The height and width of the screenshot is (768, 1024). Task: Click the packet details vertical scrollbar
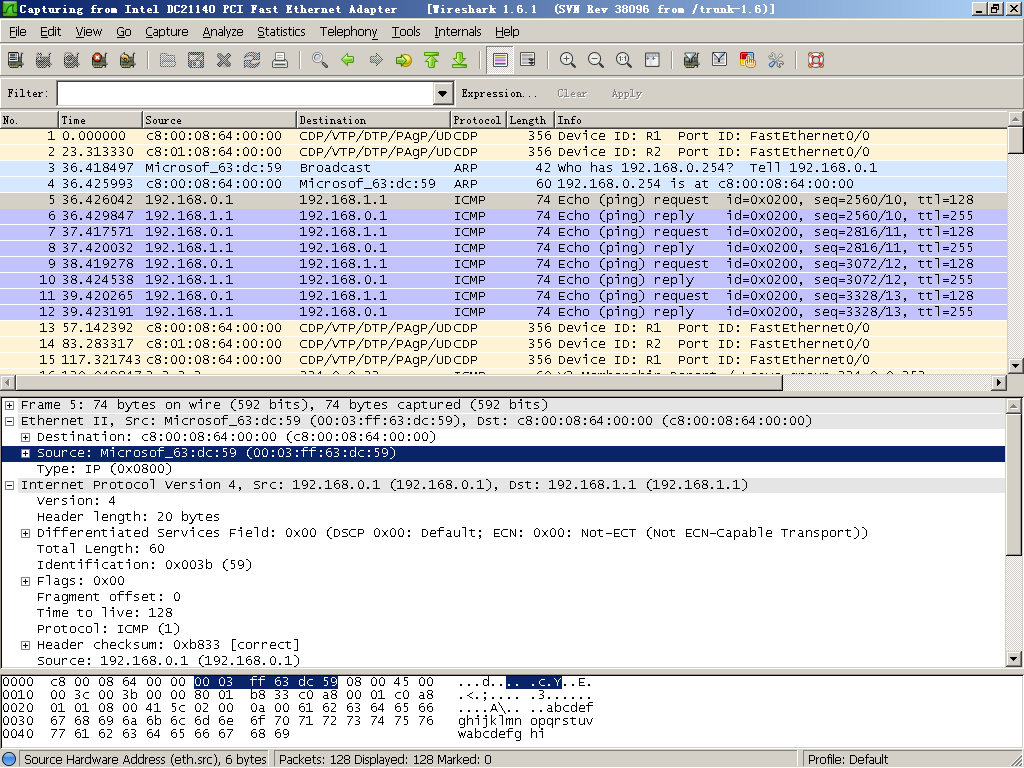tap(1014, 532)
